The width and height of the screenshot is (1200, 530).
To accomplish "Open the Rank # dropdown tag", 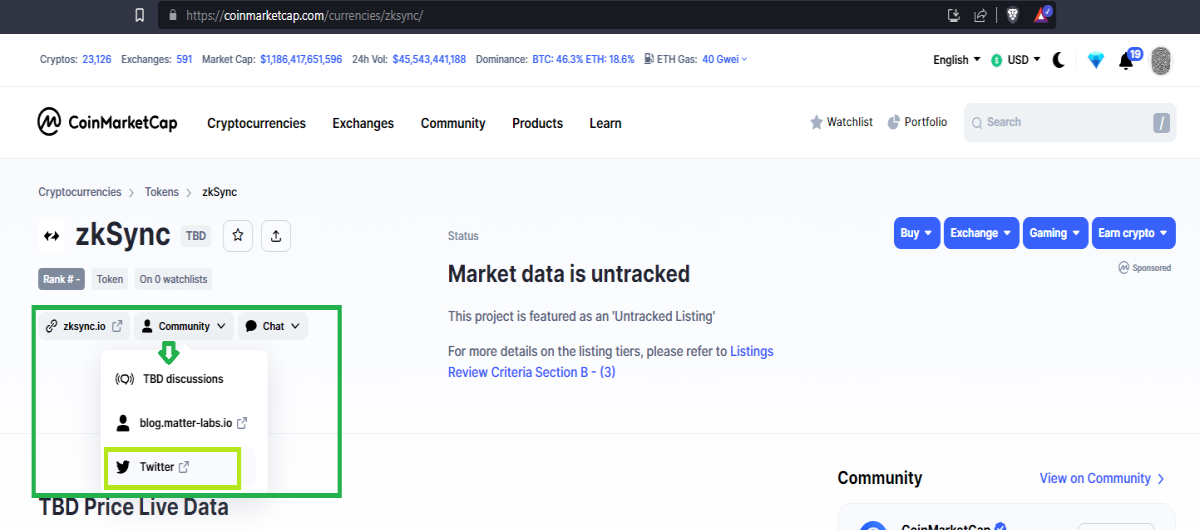I will 61,280.
